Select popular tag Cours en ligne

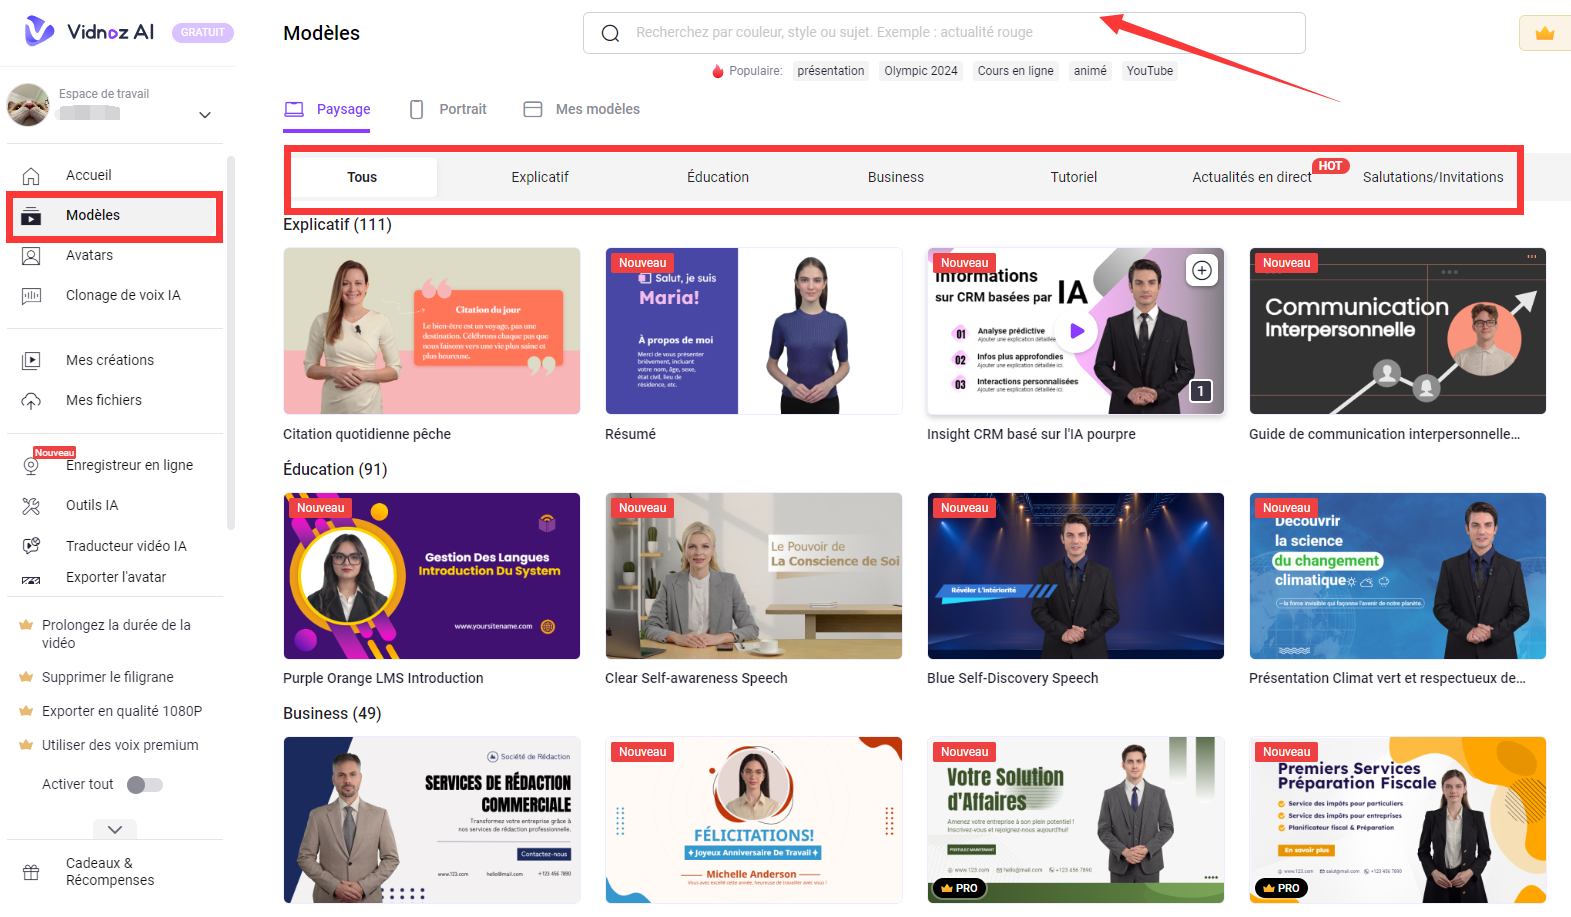tap(1015, 71)
